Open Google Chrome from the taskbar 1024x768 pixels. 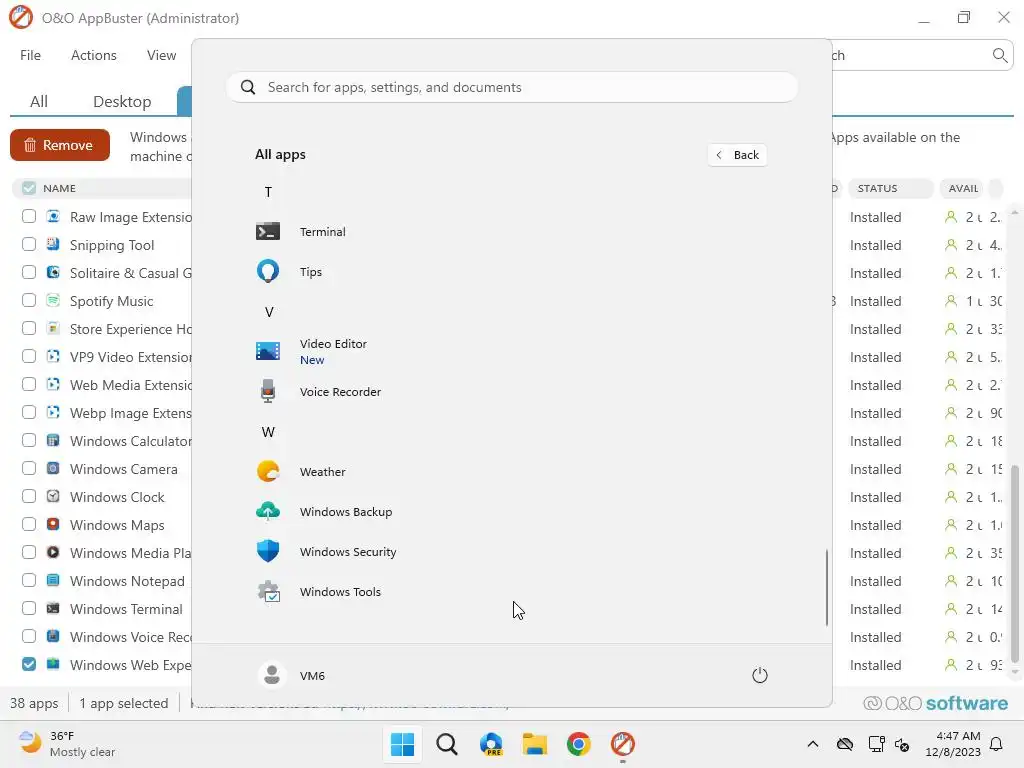579,744
